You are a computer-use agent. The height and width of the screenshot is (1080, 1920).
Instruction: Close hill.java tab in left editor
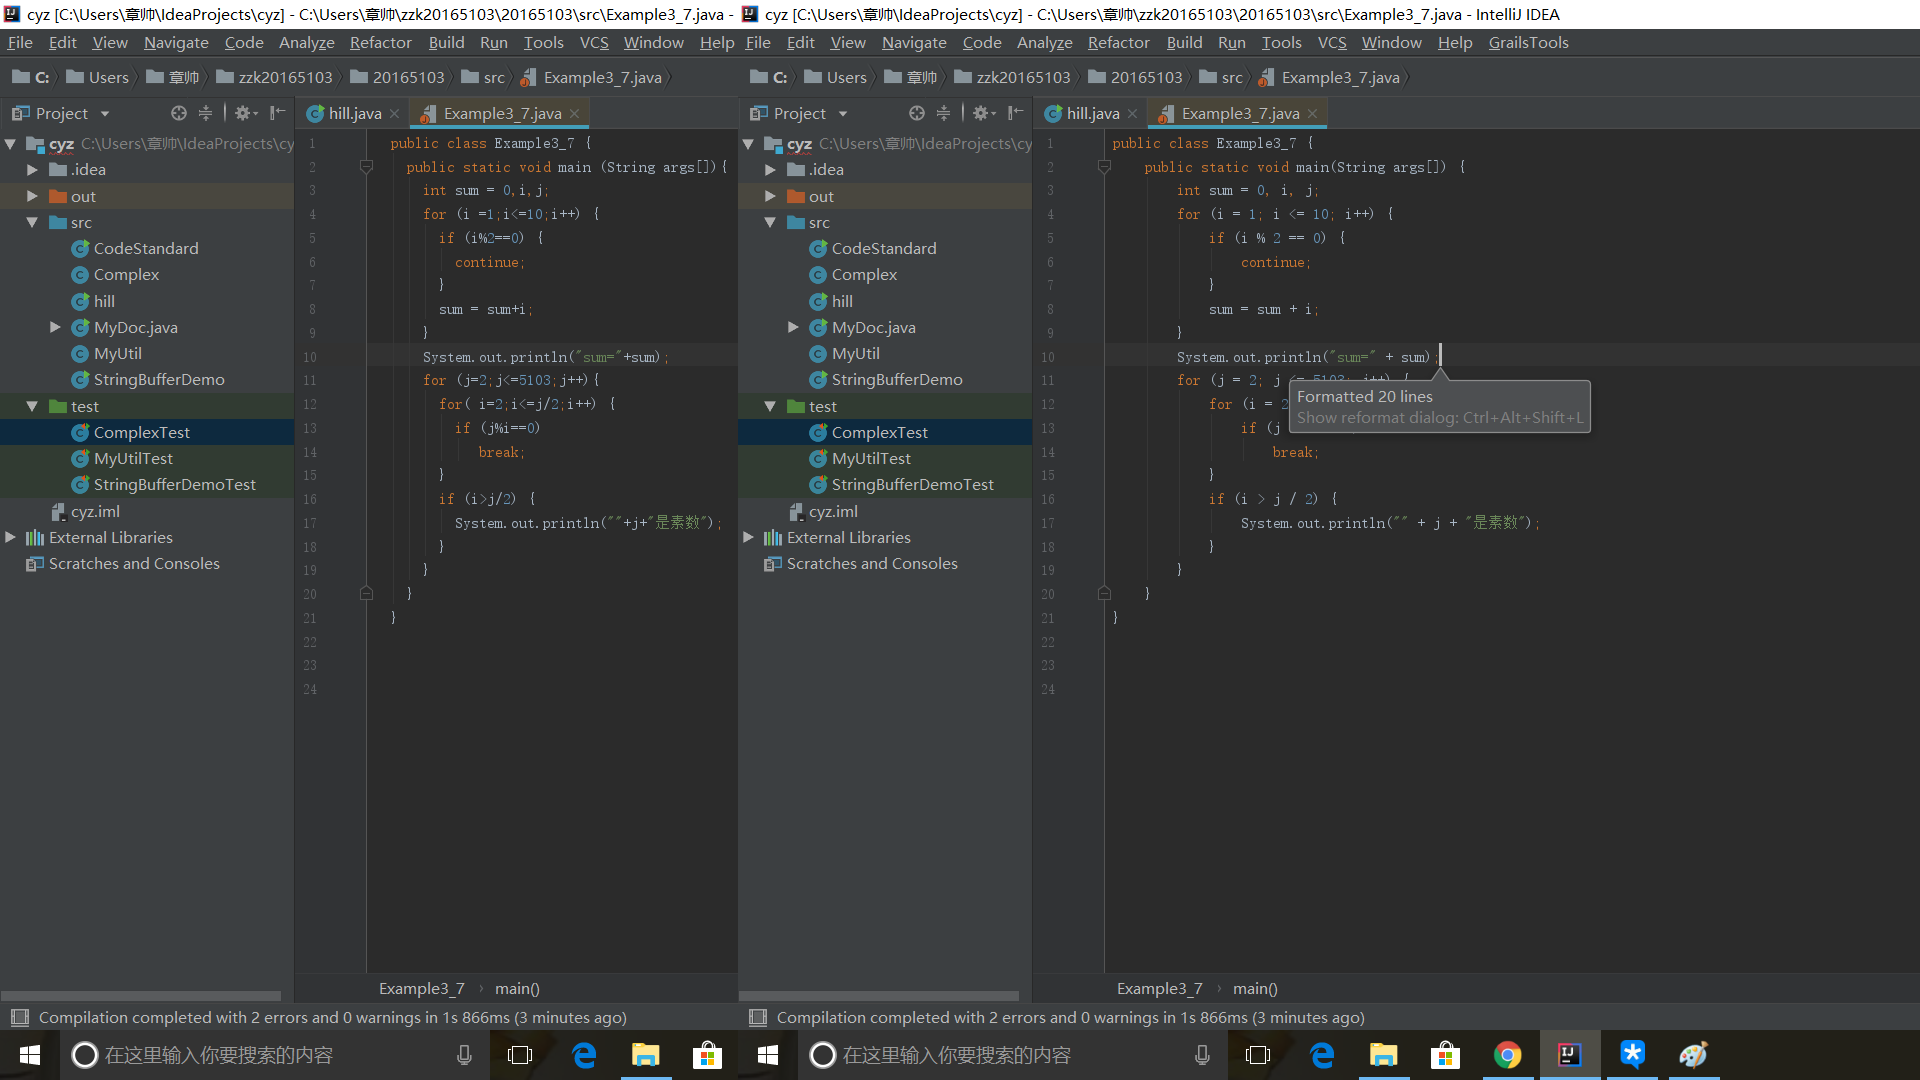[x=394, y=114]
